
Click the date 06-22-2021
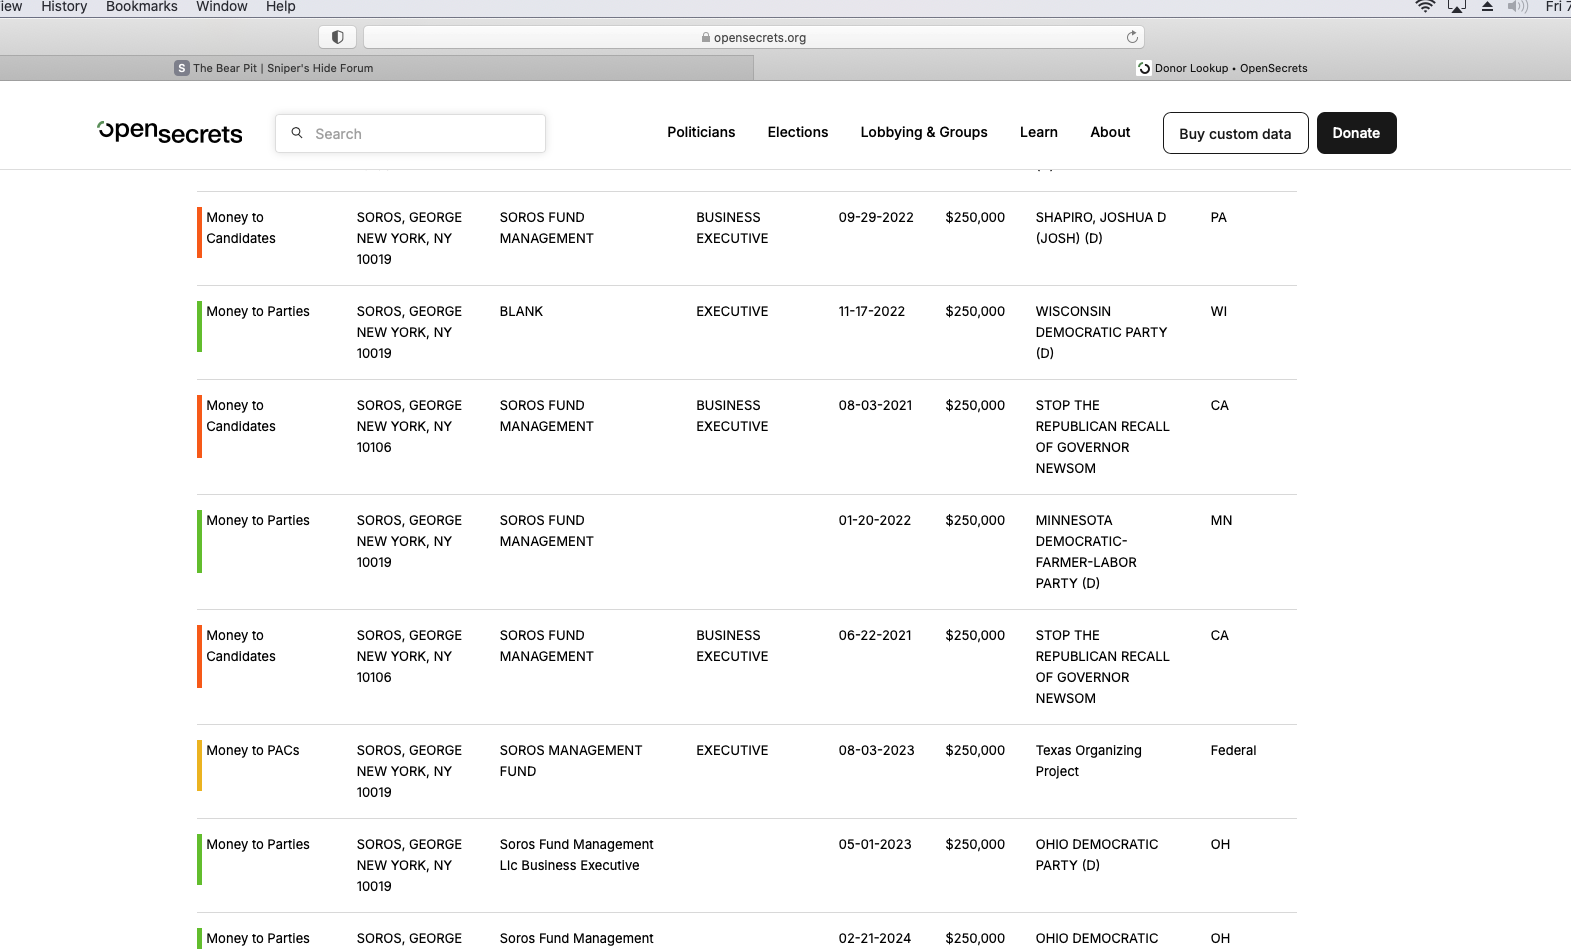[875, 635]
